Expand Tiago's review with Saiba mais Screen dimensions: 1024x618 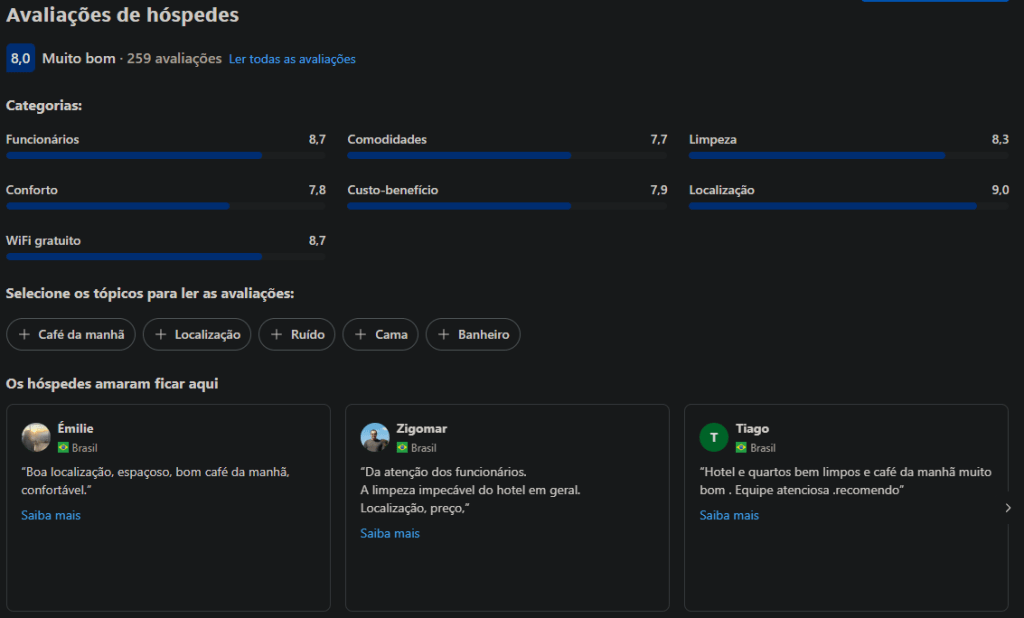[x=729, y=515]
